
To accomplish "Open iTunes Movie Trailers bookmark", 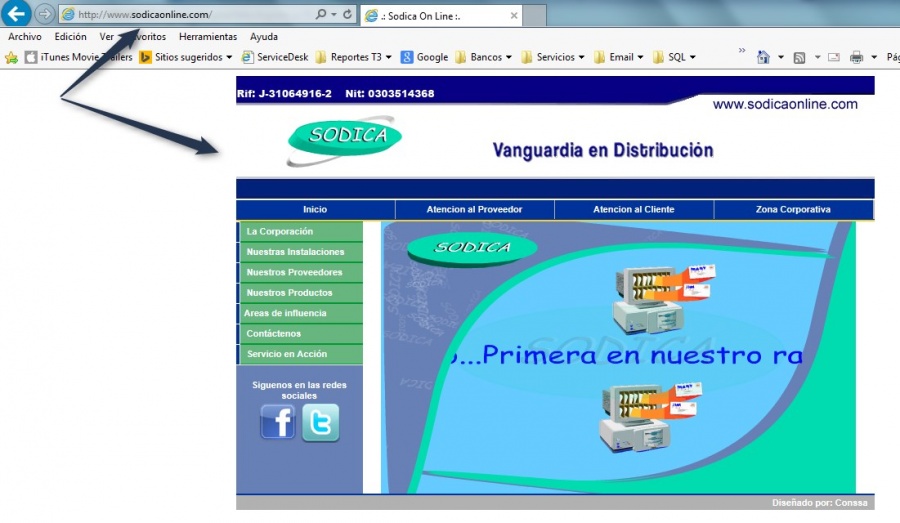I will click(79, 57).
